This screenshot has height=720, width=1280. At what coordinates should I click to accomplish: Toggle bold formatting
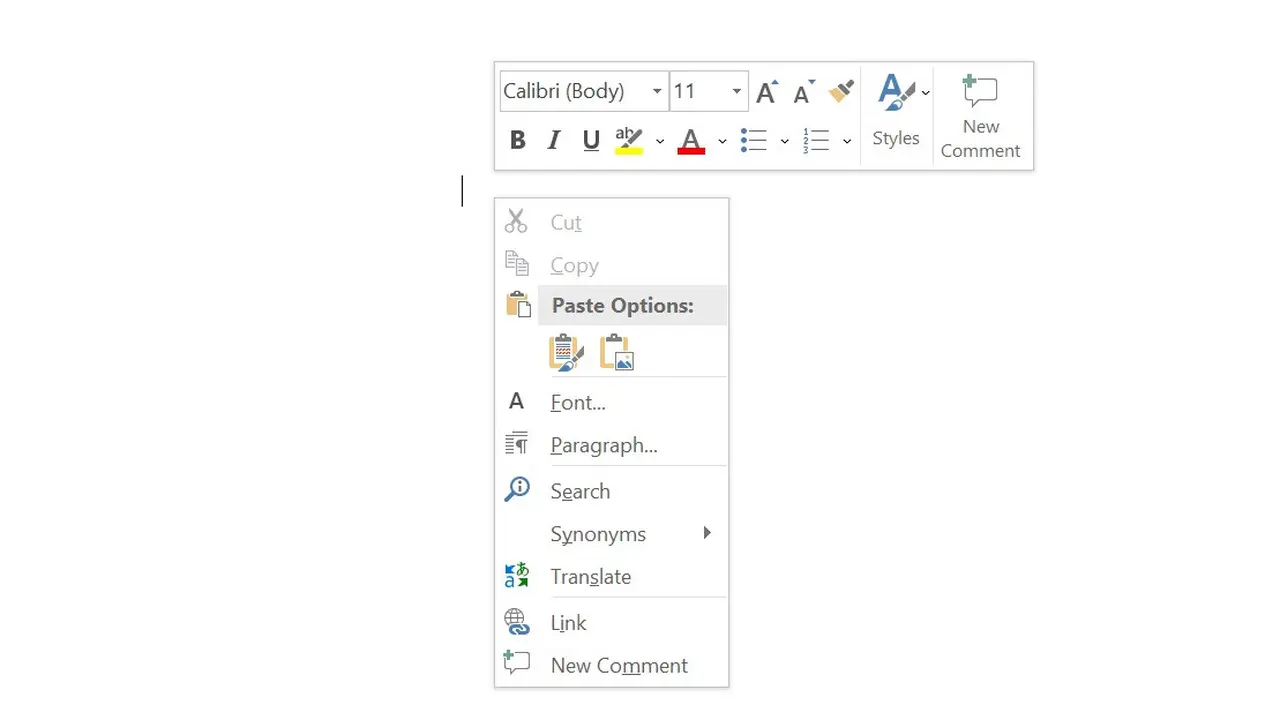coord(517,140)
